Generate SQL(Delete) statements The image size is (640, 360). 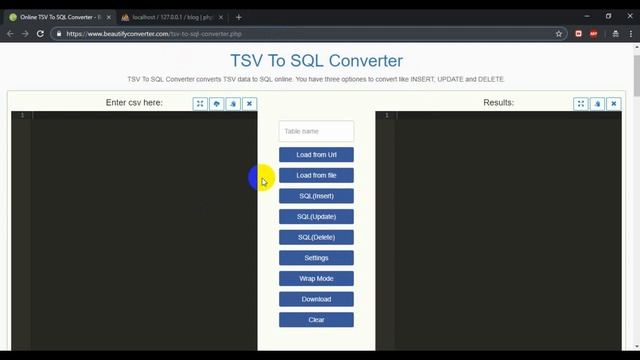[x=316, y=237]
